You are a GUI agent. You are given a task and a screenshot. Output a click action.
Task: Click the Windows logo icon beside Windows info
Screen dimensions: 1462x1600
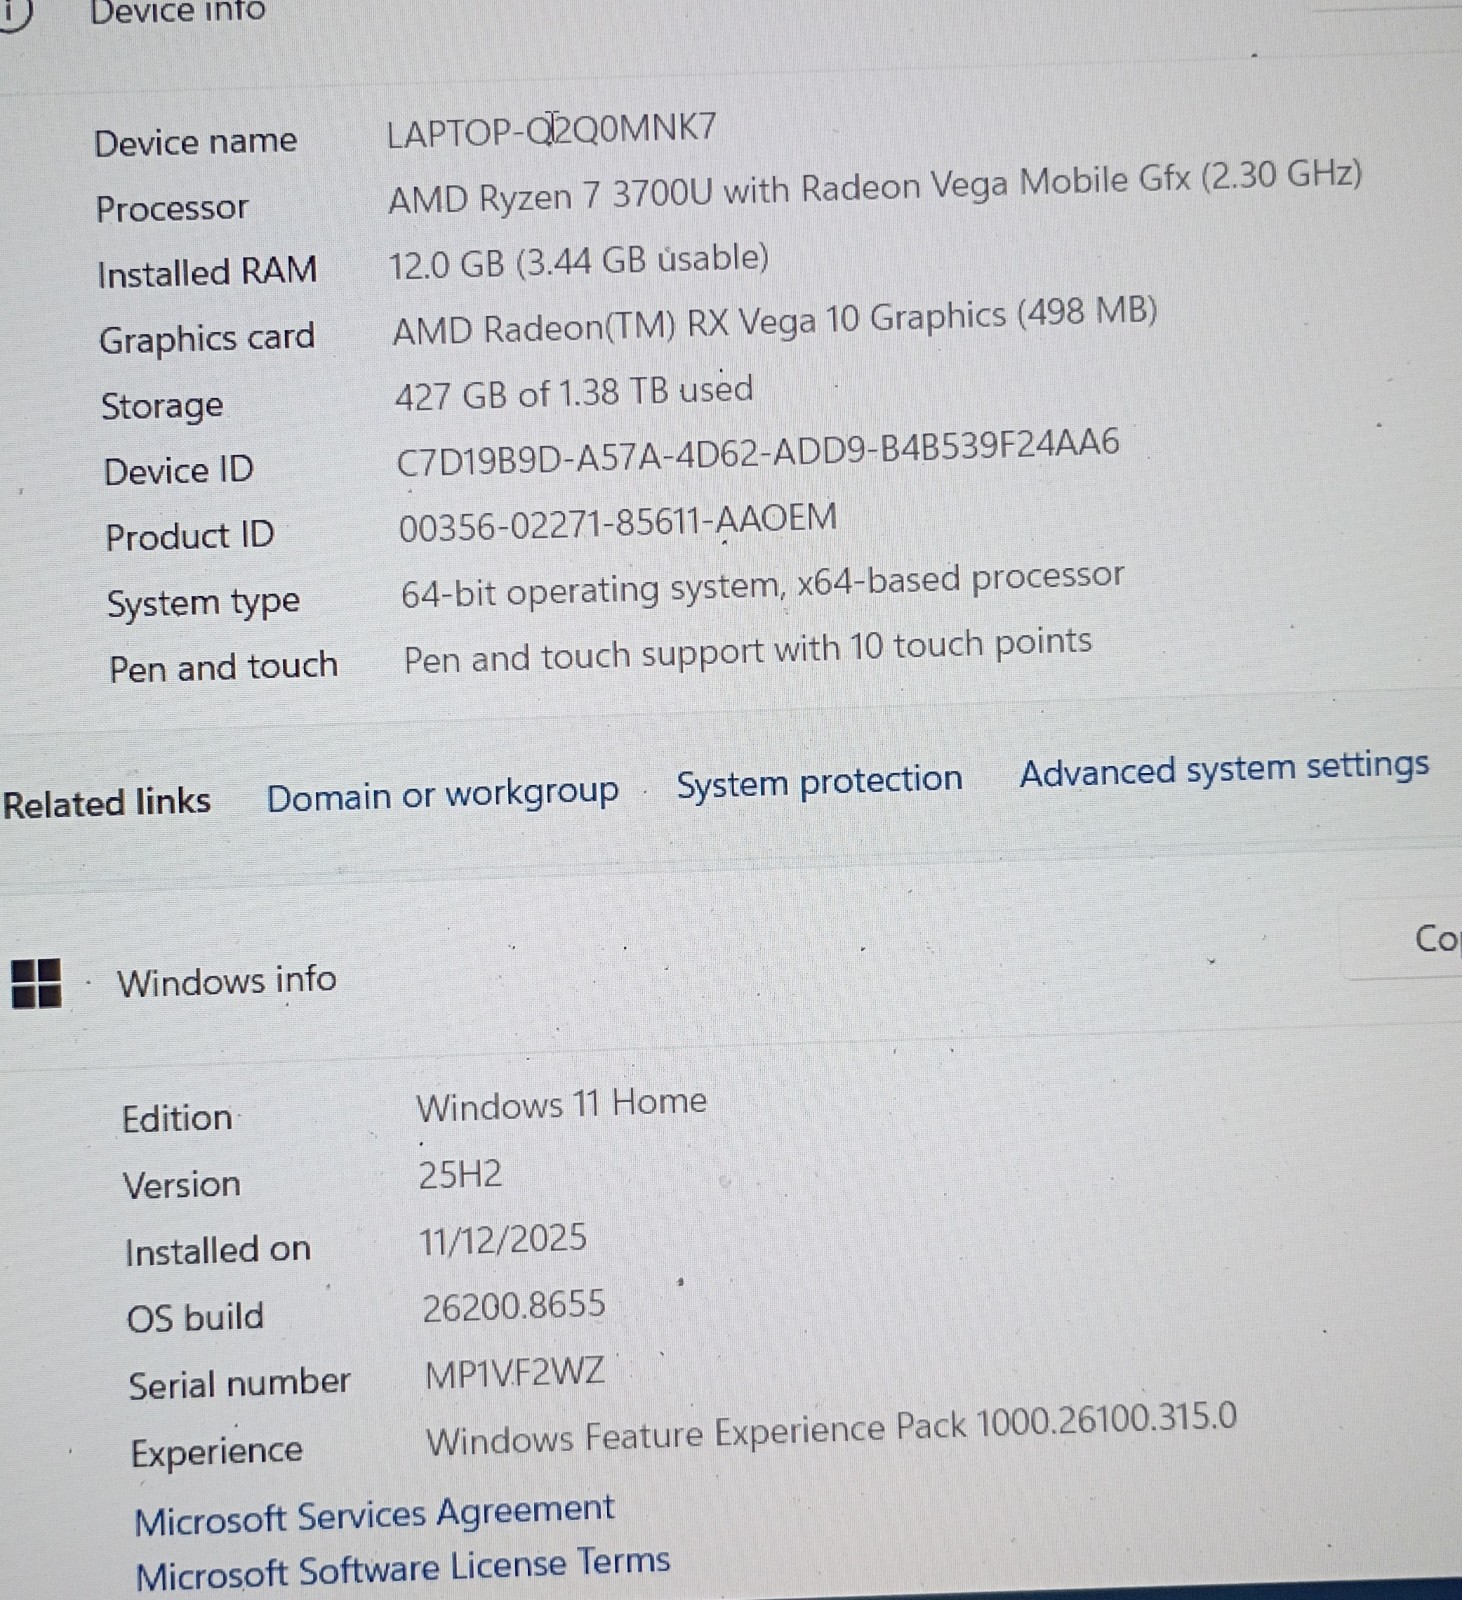click(36, 982)
